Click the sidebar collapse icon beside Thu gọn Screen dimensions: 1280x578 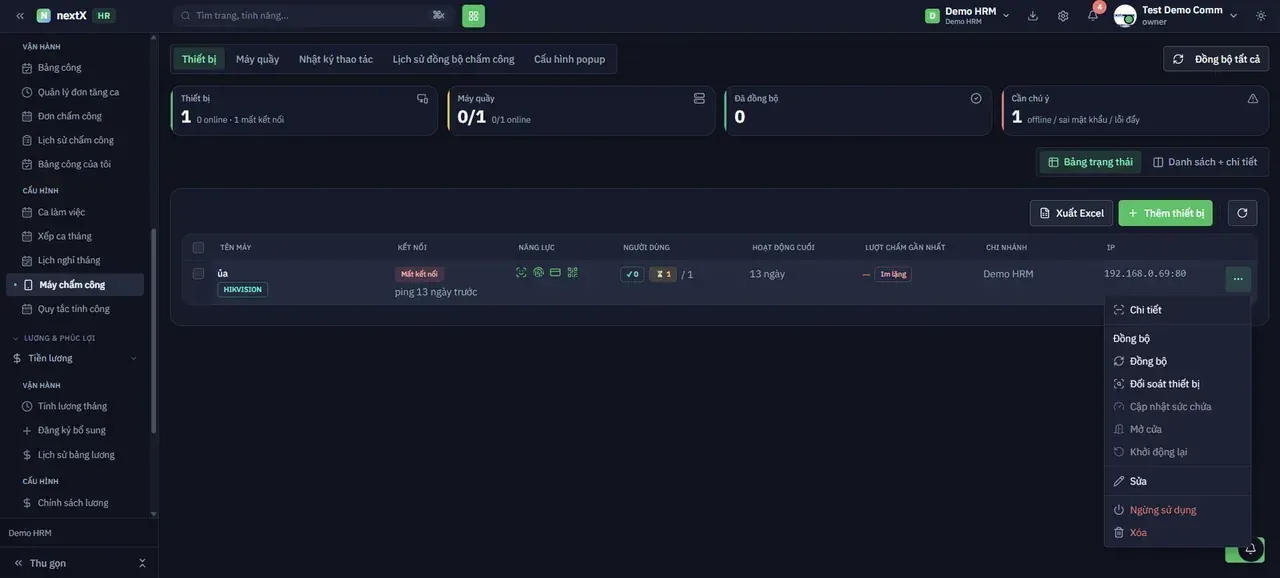(x=142, y=563)
